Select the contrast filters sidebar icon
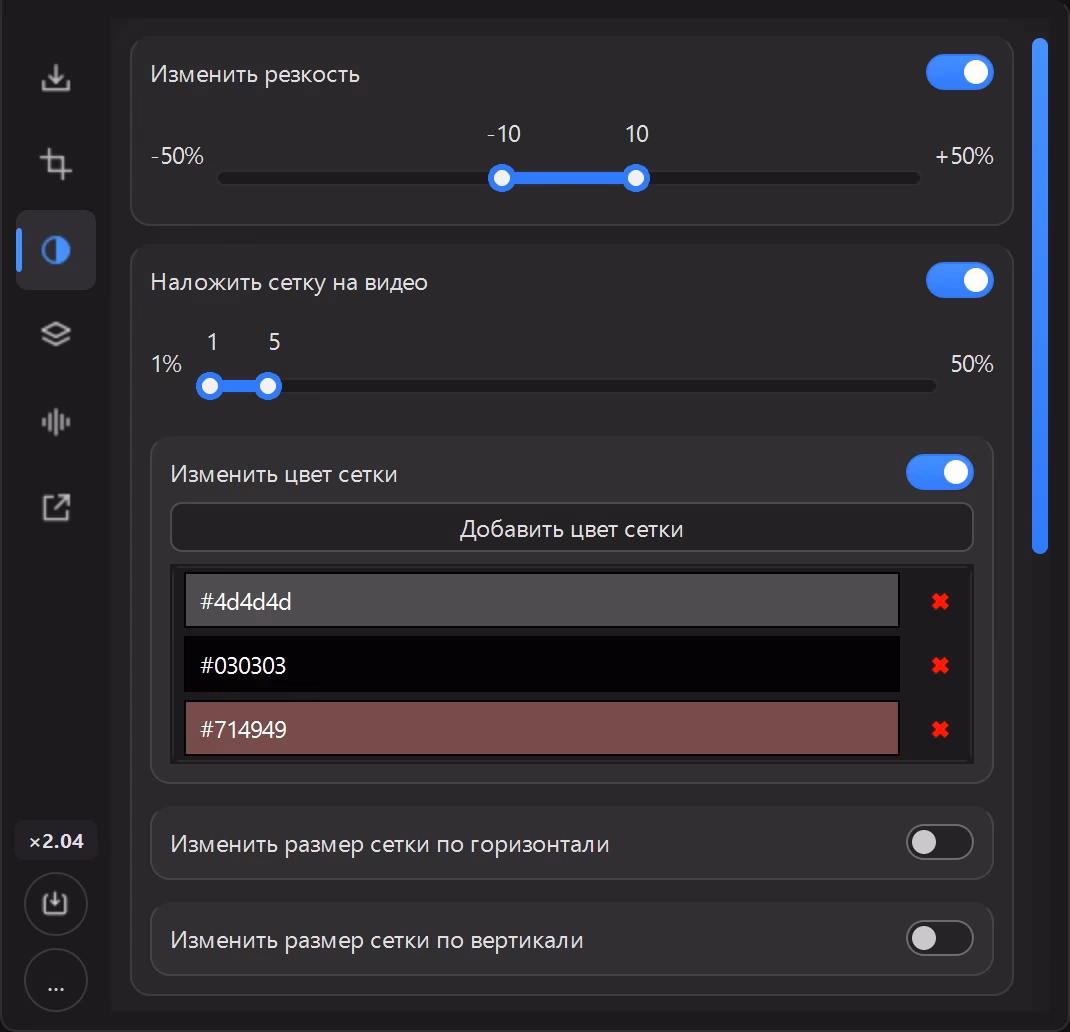1070x1032 pixels. pos(56,250)
